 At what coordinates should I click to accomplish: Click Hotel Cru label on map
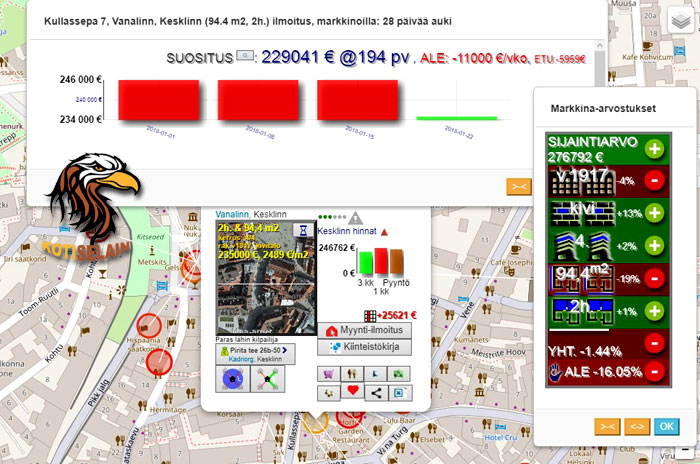click(501, 437)
